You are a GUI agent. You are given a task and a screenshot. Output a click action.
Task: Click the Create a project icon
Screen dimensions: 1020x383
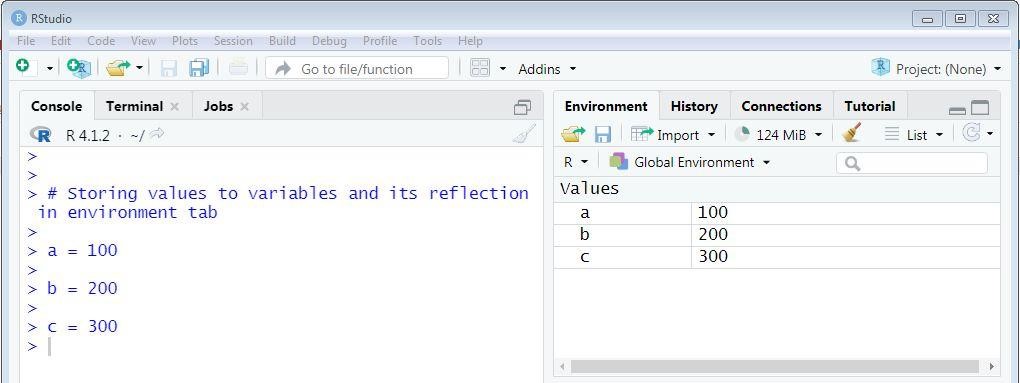[x=79, y=68]
